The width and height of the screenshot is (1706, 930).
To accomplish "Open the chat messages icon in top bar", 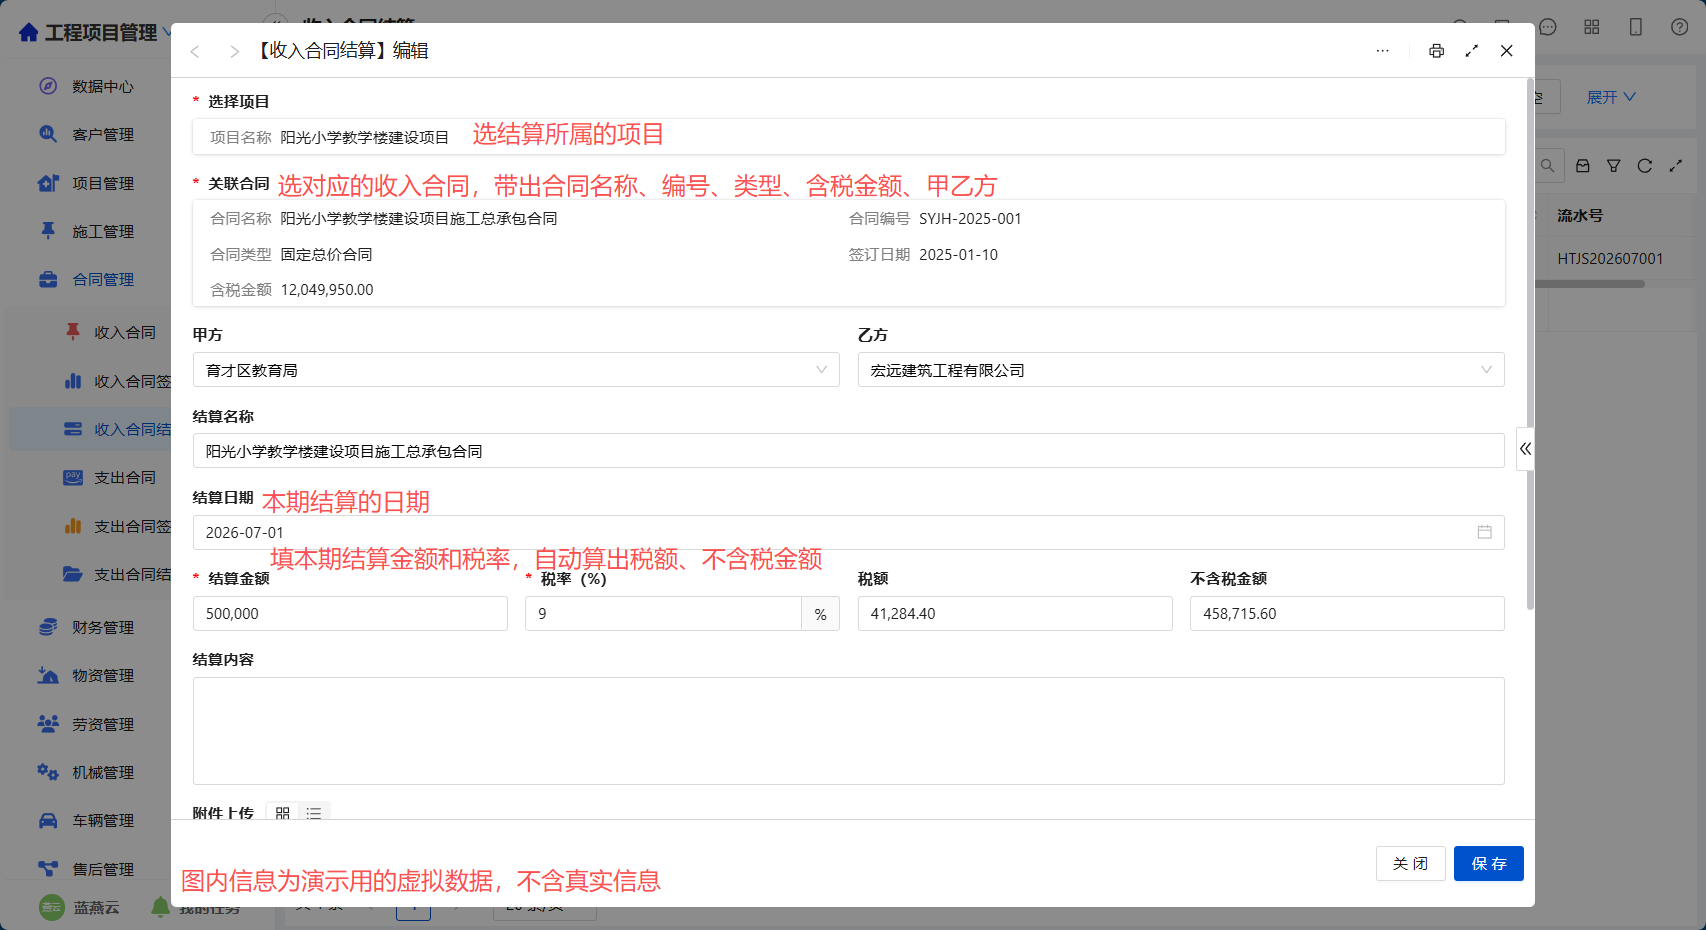I will pos(1548,27).
